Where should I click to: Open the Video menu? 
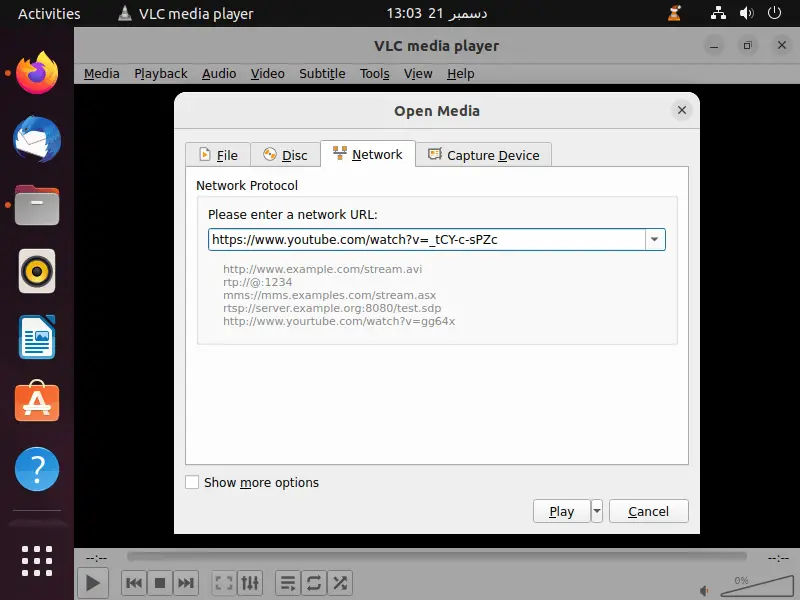(267, 73)
